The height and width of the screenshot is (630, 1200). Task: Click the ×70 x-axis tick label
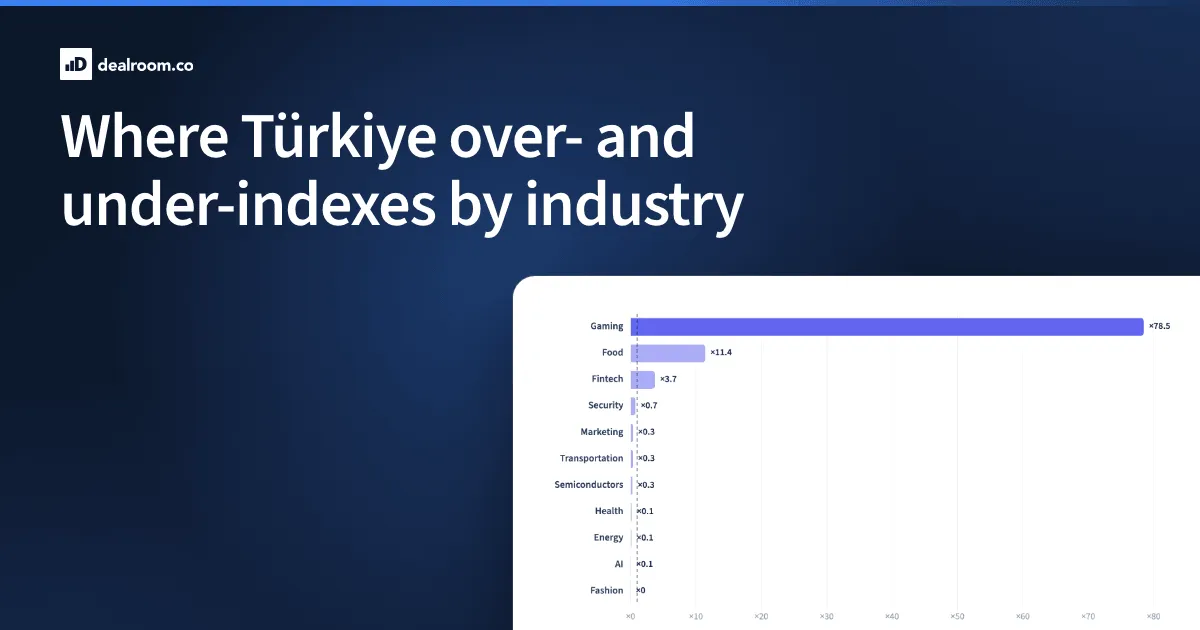[x=1088, y=616]
